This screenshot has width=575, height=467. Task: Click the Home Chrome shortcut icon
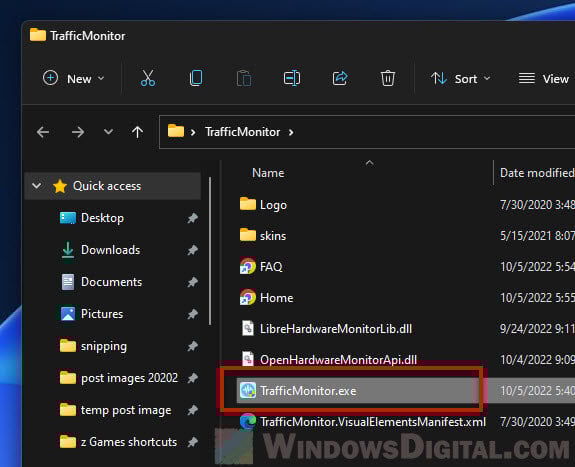pyautogui.click(x=248, y=298)
